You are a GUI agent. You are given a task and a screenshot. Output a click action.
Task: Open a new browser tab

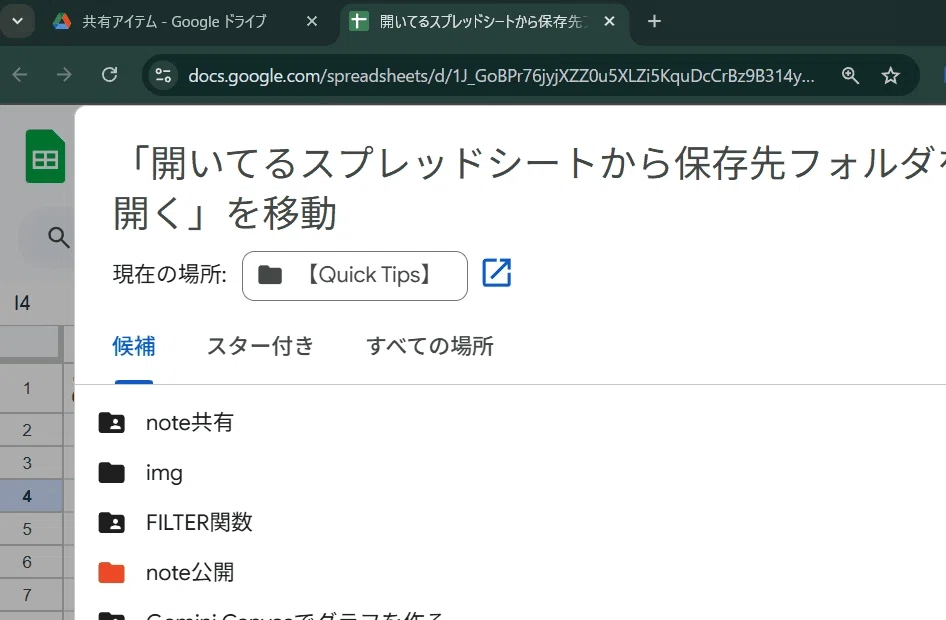[x=654, y=22]
